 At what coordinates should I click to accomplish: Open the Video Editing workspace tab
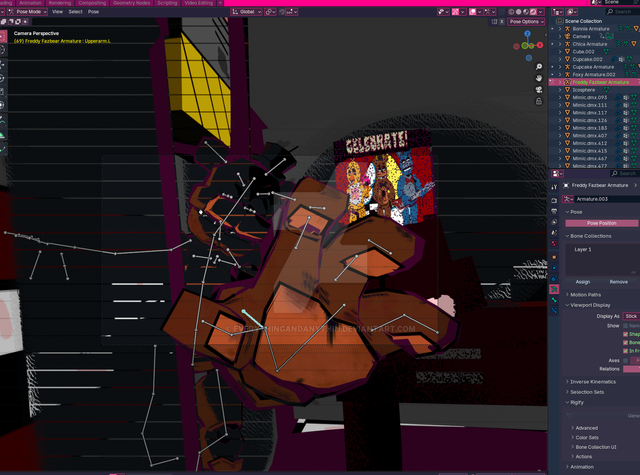(x=199, y=3)
